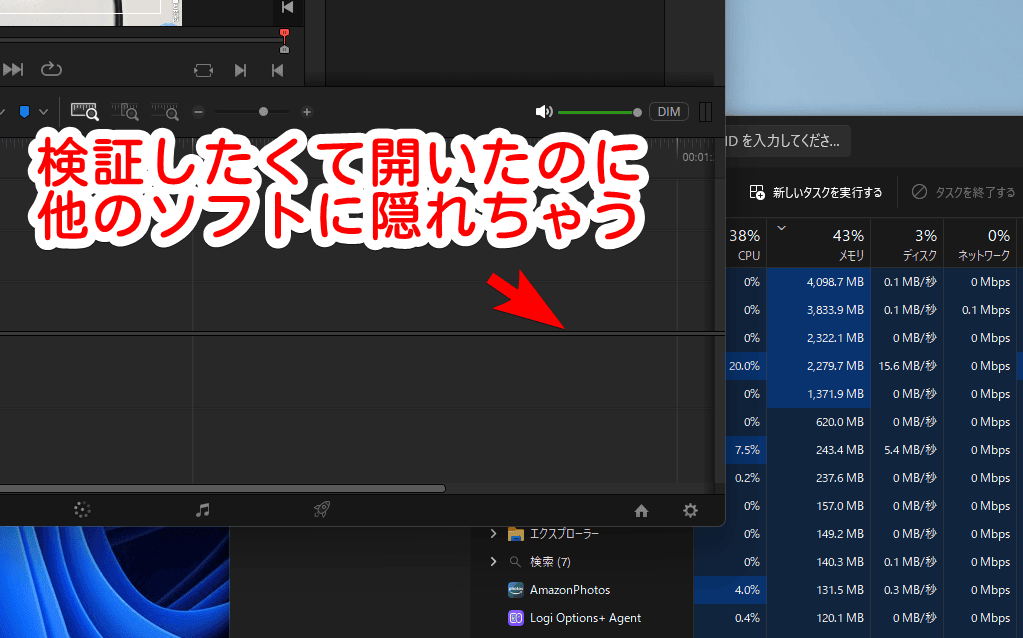The width and height of the screenshot is (1023, 638).
Task: Expand the 検索 (7) results group
Action: [491, 561]
